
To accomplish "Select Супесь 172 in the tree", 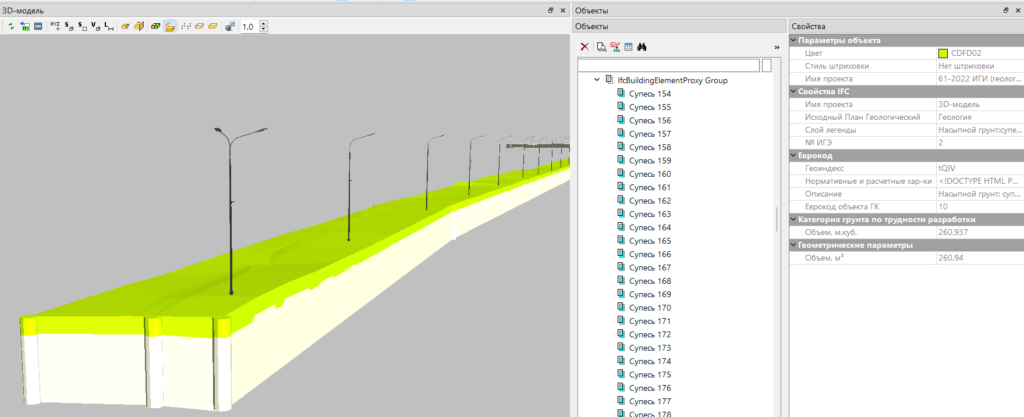I will point(650,335).
